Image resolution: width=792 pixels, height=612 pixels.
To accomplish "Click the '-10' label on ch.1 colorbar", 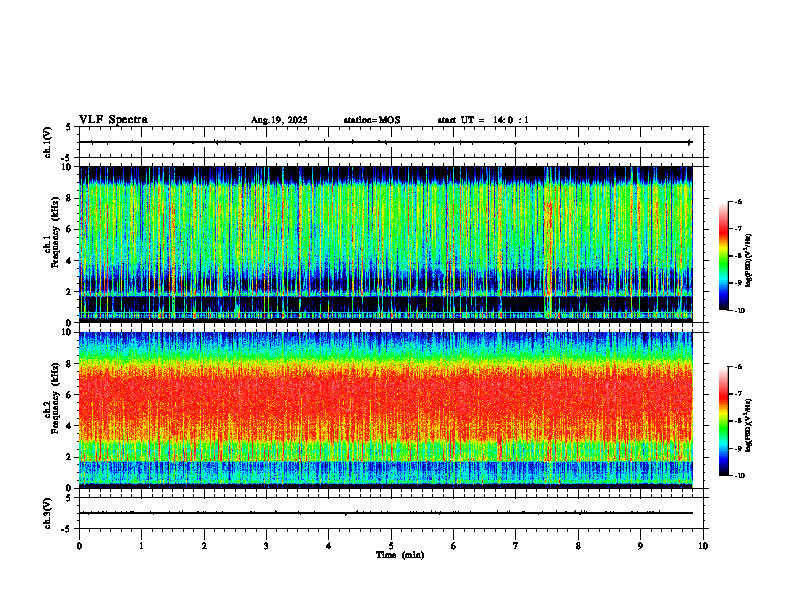I will [739, 311].
